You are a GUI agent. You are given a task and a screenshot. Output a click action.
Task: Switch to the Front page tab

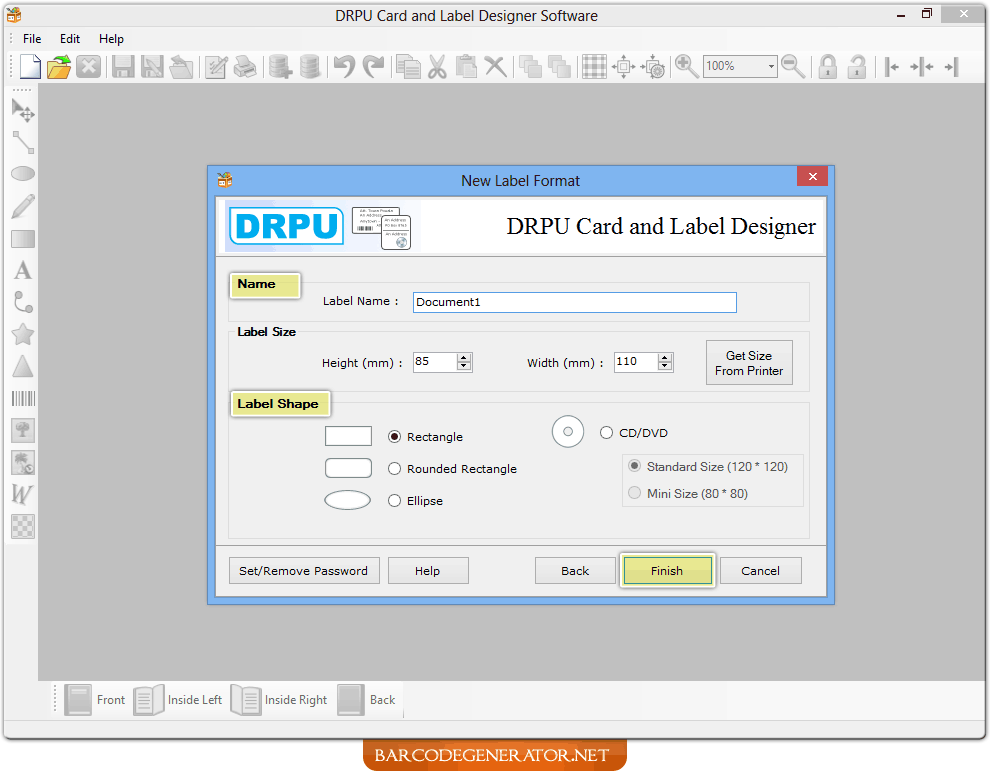(95, 700)
